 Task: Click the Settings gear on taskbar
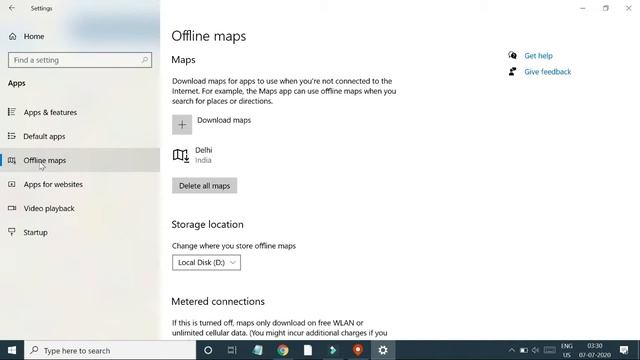pyautogui.click(x=383, y=350)
